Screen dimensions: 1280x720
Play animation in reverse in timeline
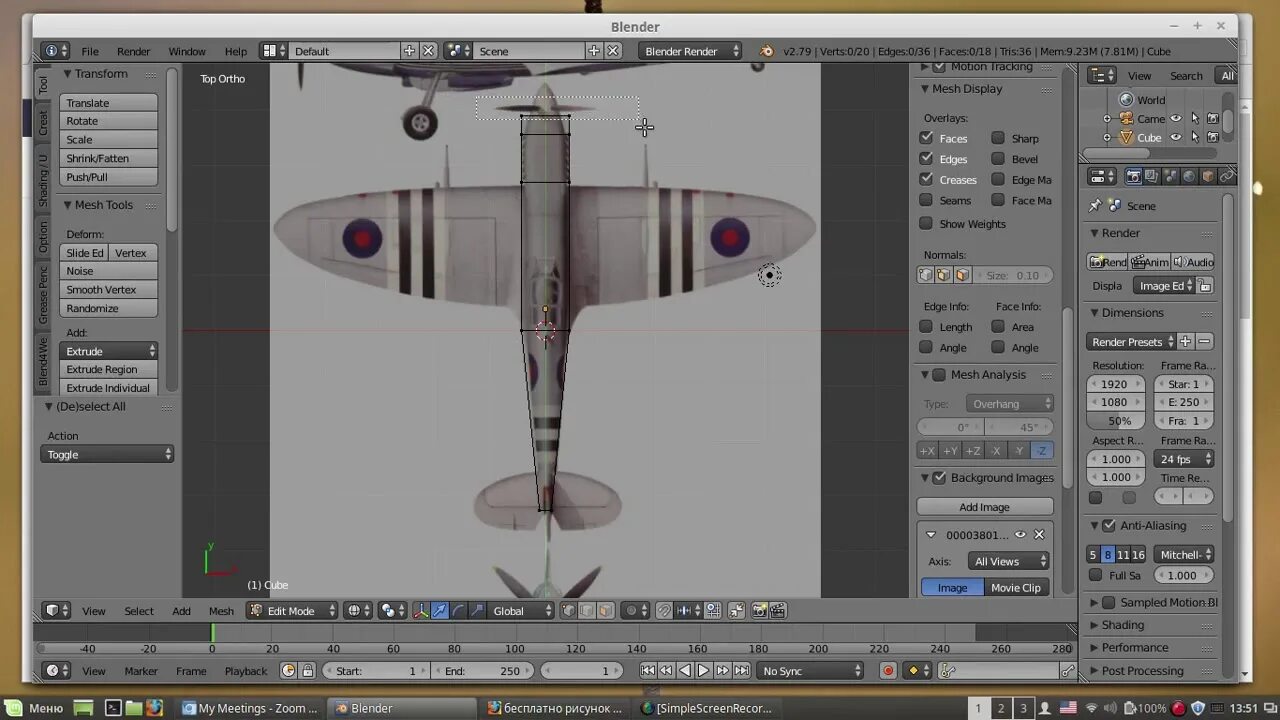tap(685, 671)
